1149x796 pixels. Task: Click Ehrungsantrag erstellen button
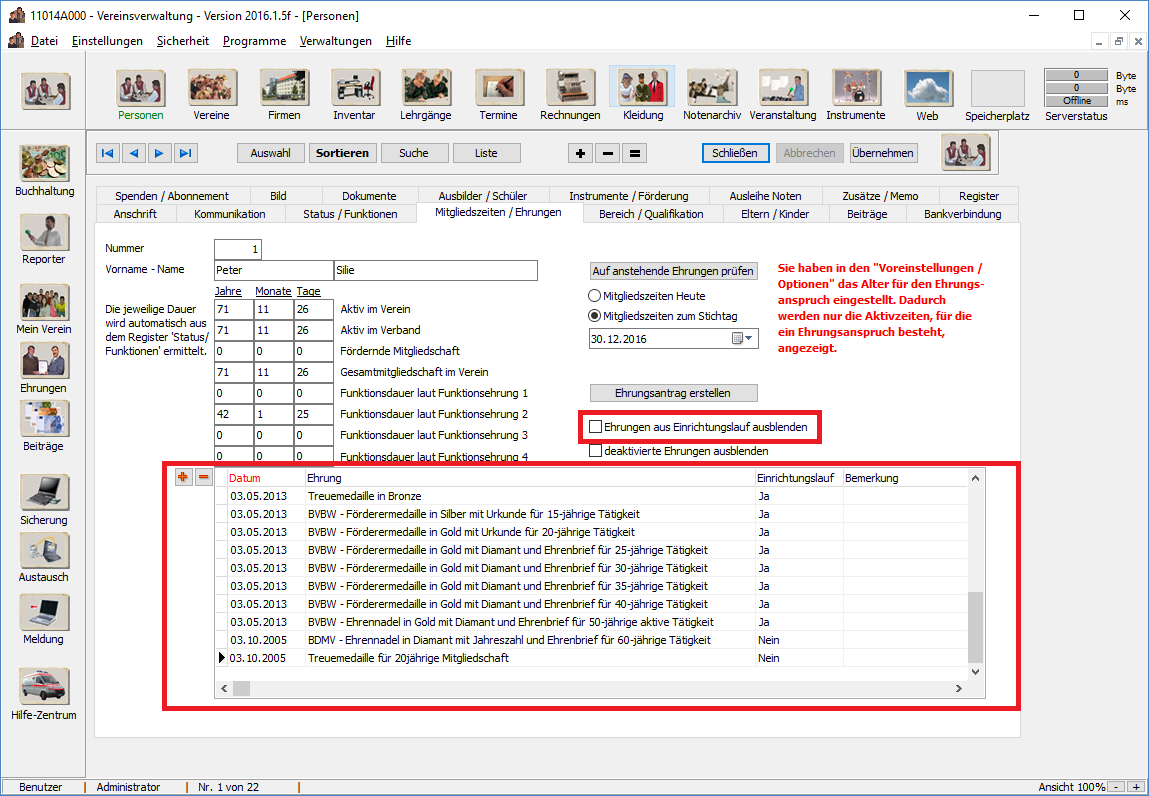[x=673, y=393]
